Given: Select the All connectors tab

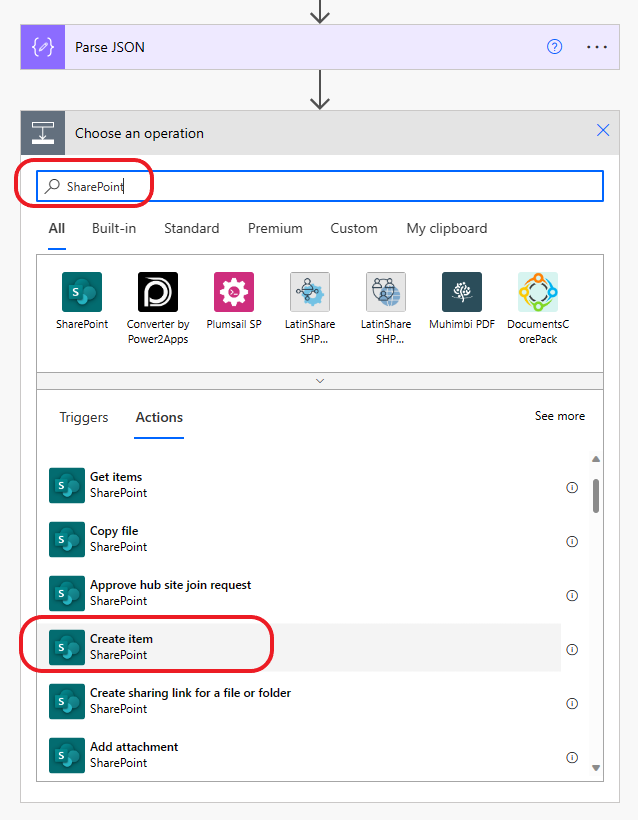Looking at the screenshot, I should (x=56, y=229).
